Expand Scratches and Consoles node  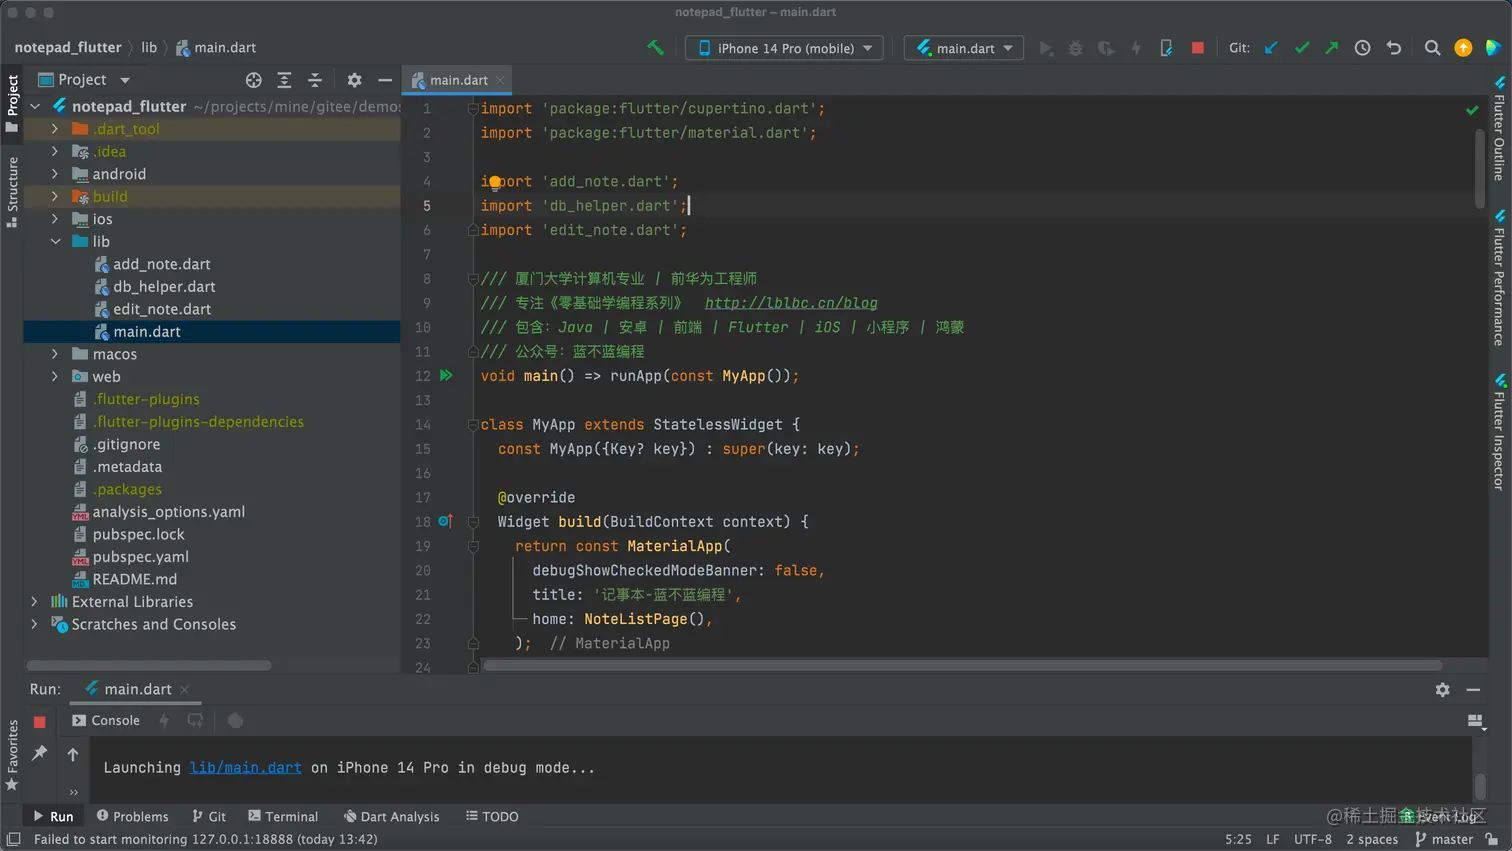tap(34, 624)
